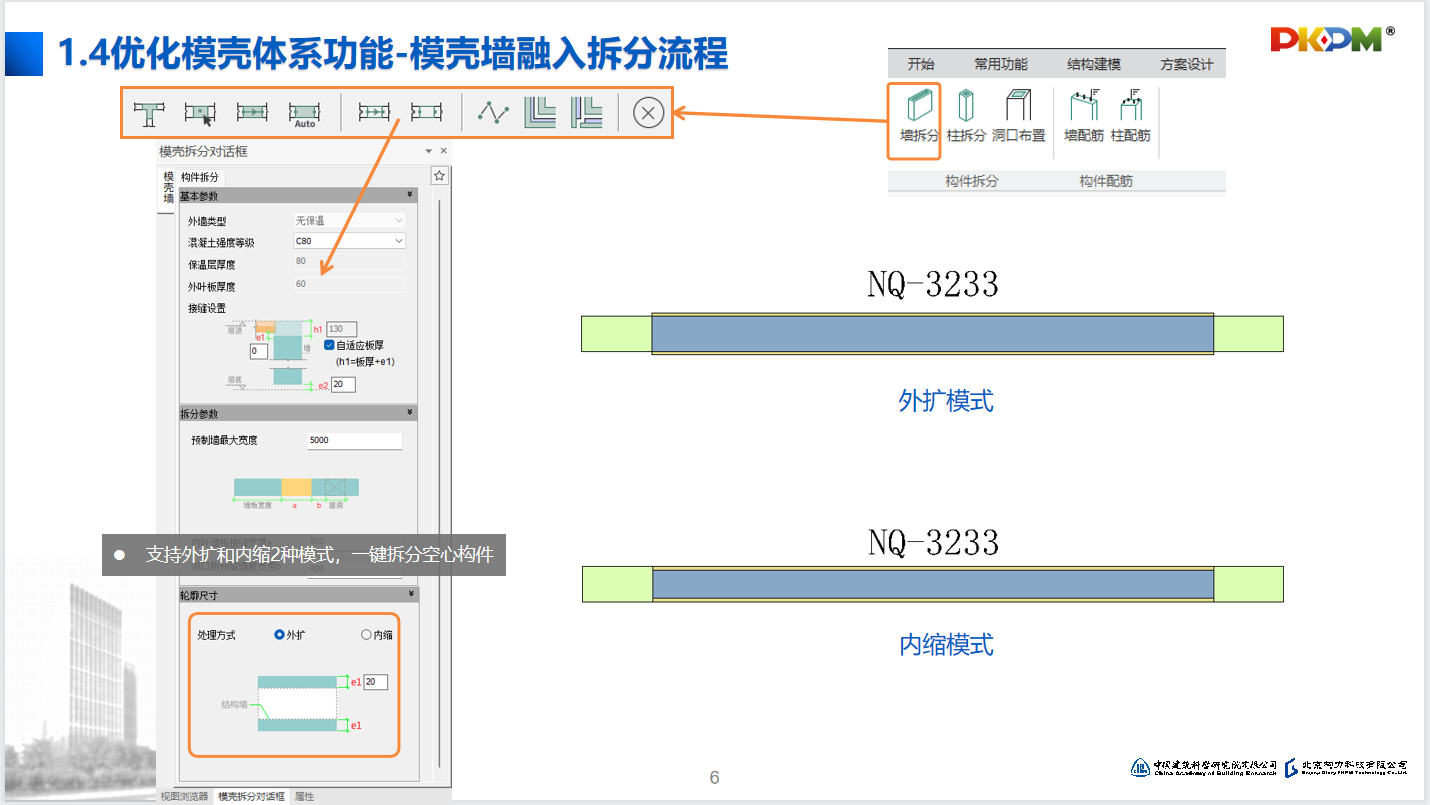
Task: Click the corner icon with vertical bar
Action: [587, 112]
